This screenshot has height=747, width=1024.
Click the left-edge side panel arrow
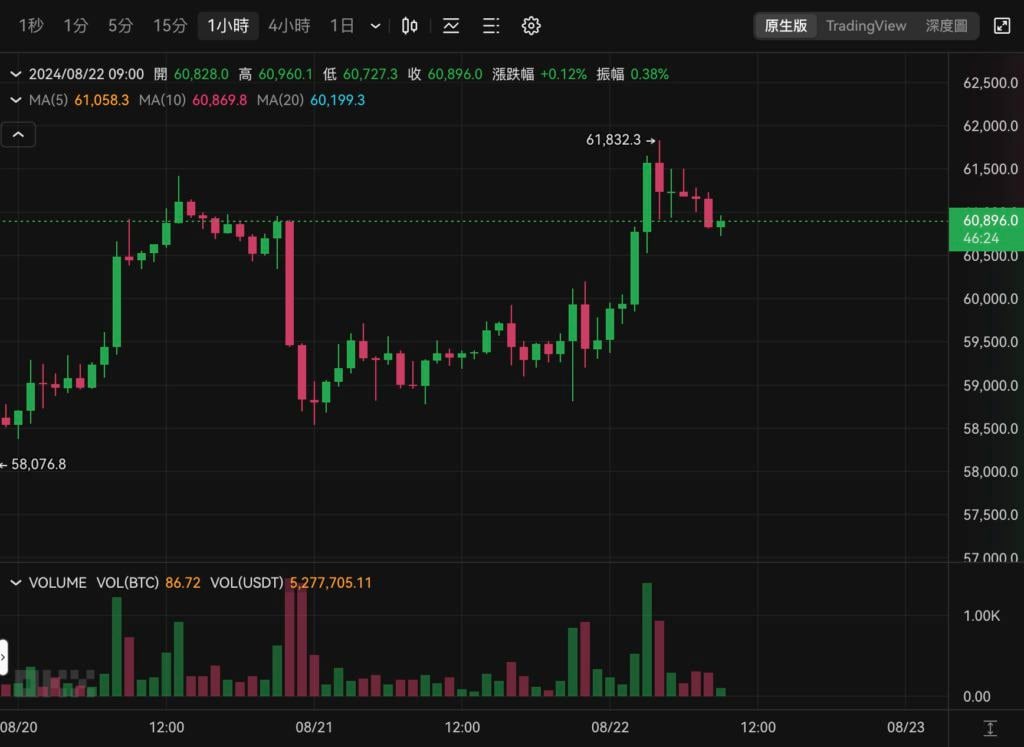tap(4, 657)
